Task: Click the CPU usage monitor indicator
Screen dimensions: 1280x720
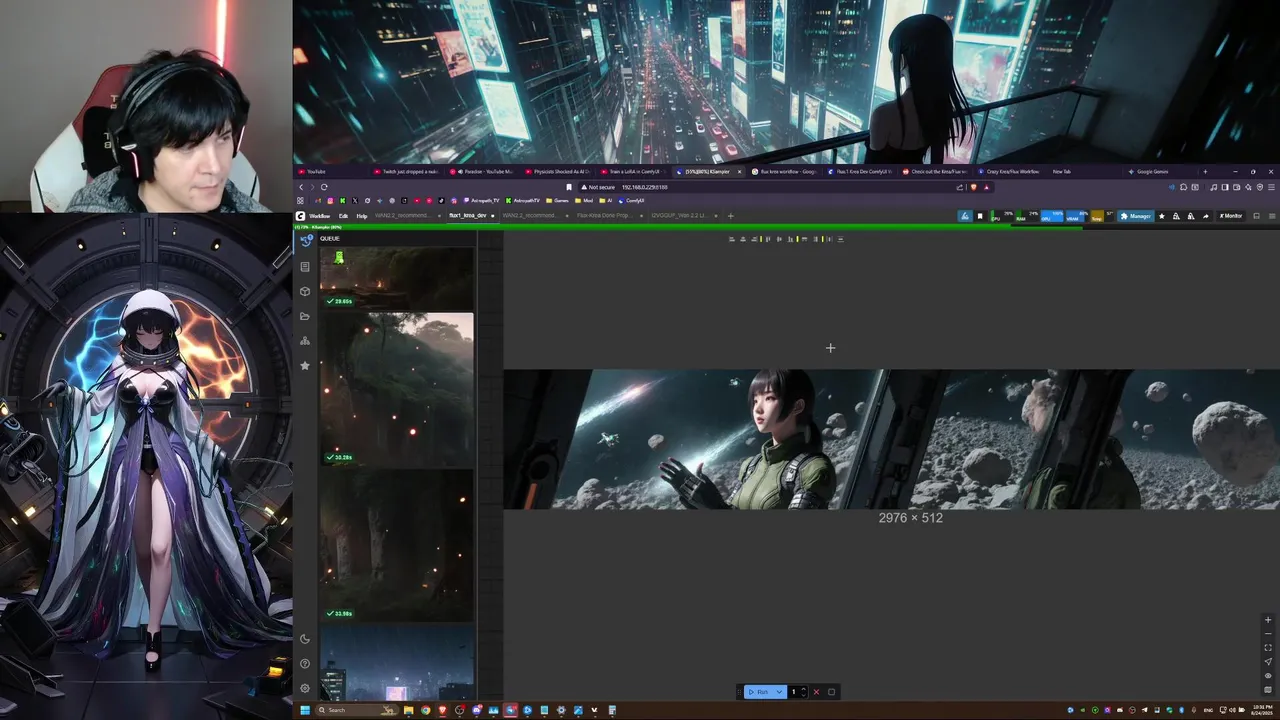Action: [x=1002, y=216]
